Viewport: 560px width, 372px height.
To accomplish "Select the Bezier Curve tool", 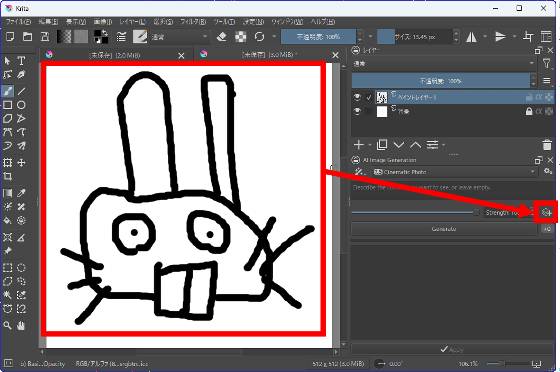I will 8,132.
